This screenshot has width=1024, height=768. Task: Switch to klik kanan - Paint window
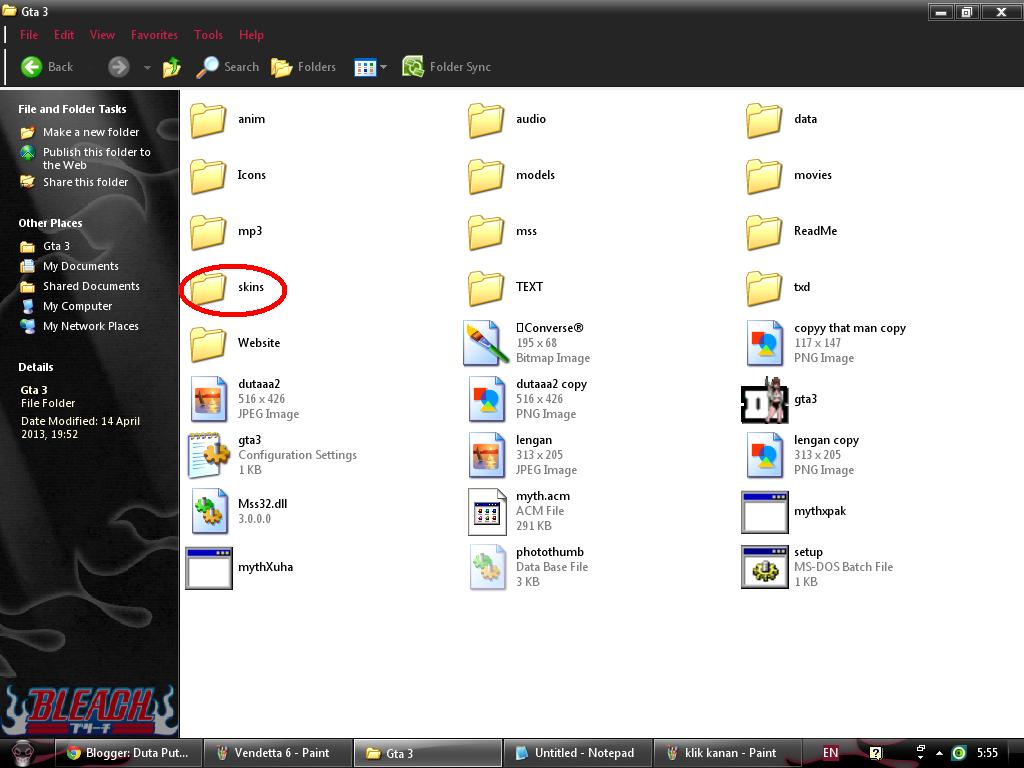click(x=727, y=753)
